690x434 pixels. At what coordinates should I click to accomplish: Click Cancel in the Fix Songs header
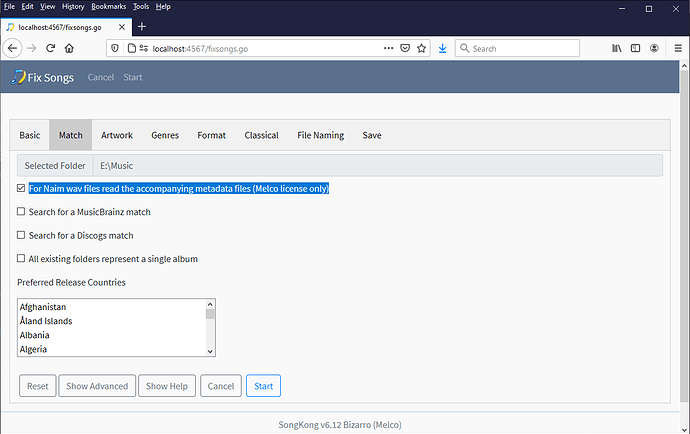tap(101, 77)
